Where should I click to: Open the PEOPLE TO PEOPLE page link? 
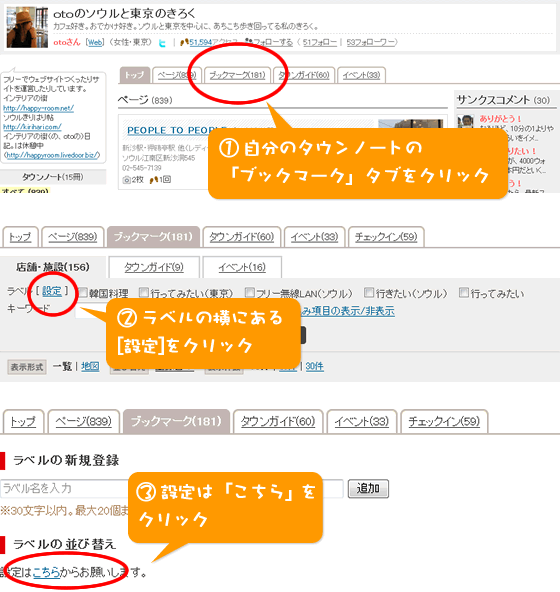[x=177, y=131]
